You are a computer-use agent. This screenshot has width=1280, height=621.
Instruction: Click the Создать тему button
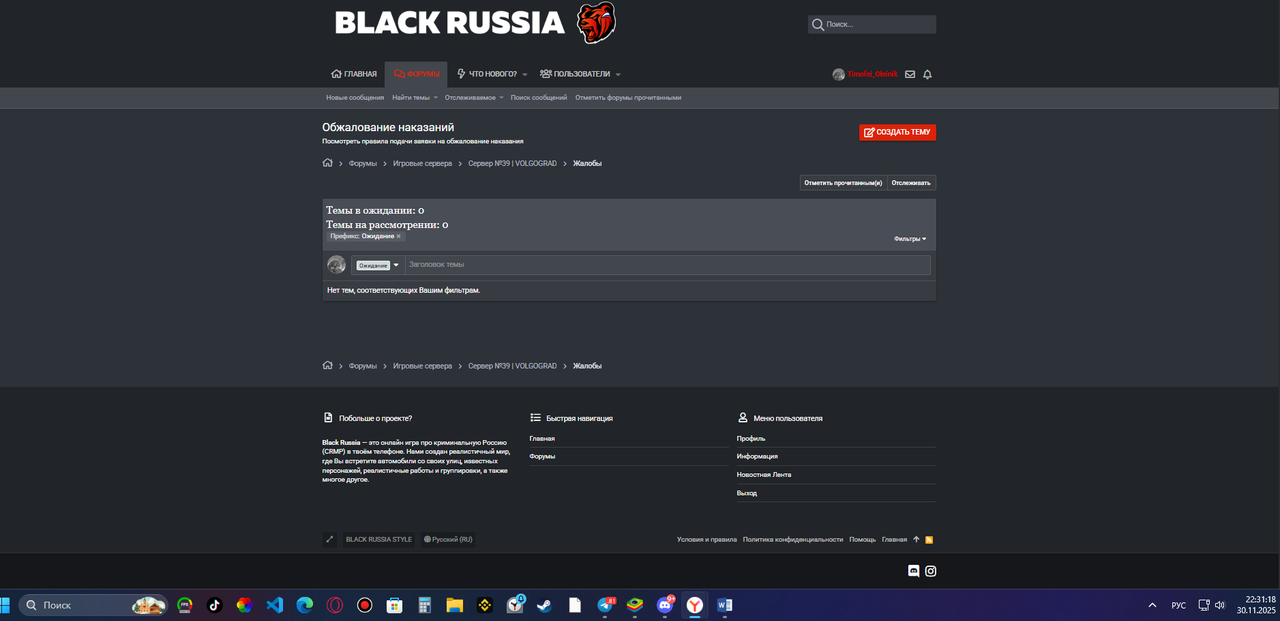coord(897,132)
